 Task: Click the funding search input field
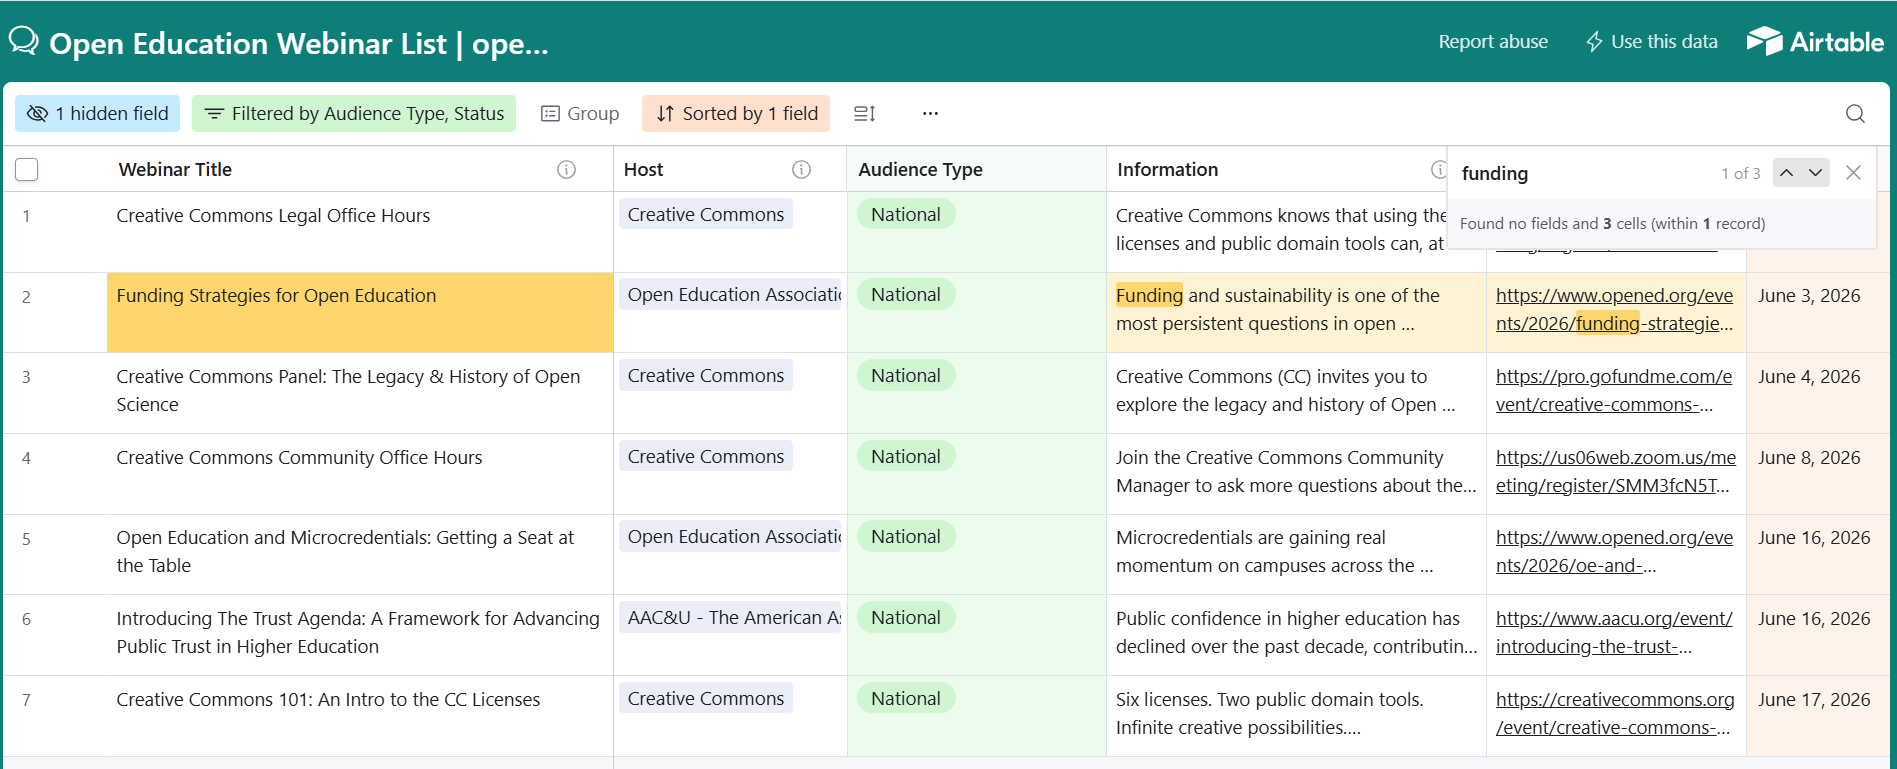(x=1585, y=174)
